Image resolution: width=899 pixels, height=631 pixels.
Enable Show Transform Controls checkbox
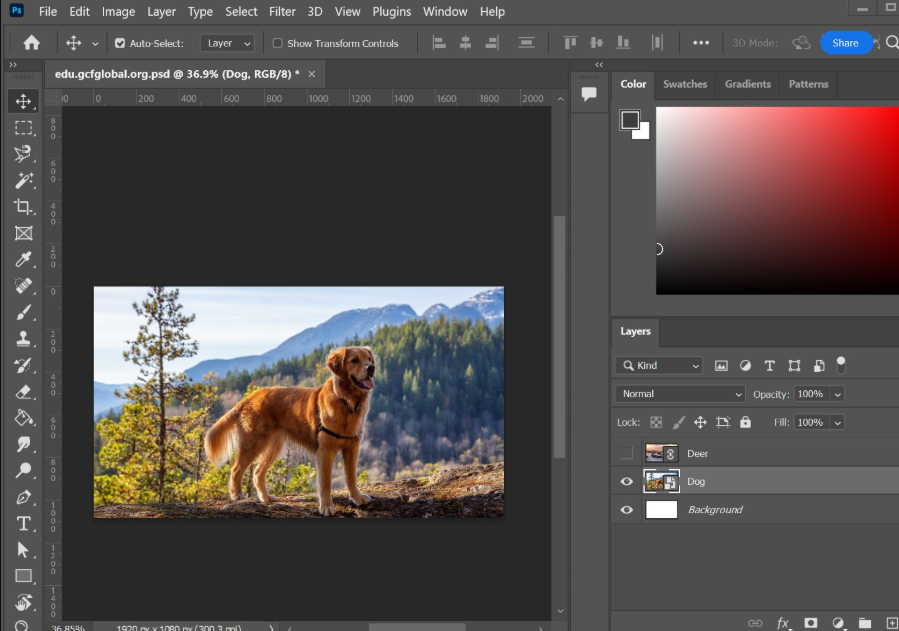(x=278, y=44)
